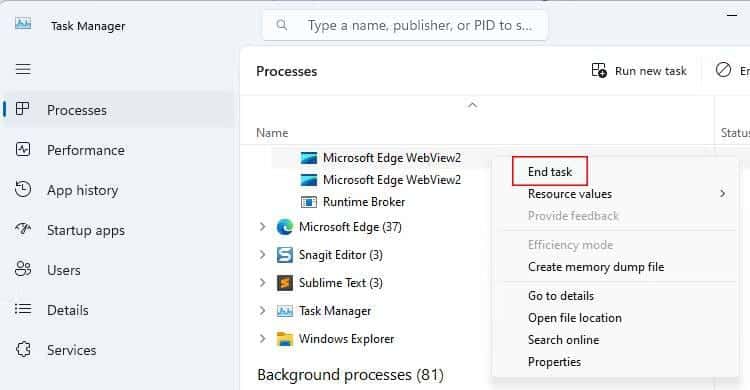Open the hamburger navigation menu
Image resolution: width=750 pixels, height=390 pixels.
tap(23, 69)
